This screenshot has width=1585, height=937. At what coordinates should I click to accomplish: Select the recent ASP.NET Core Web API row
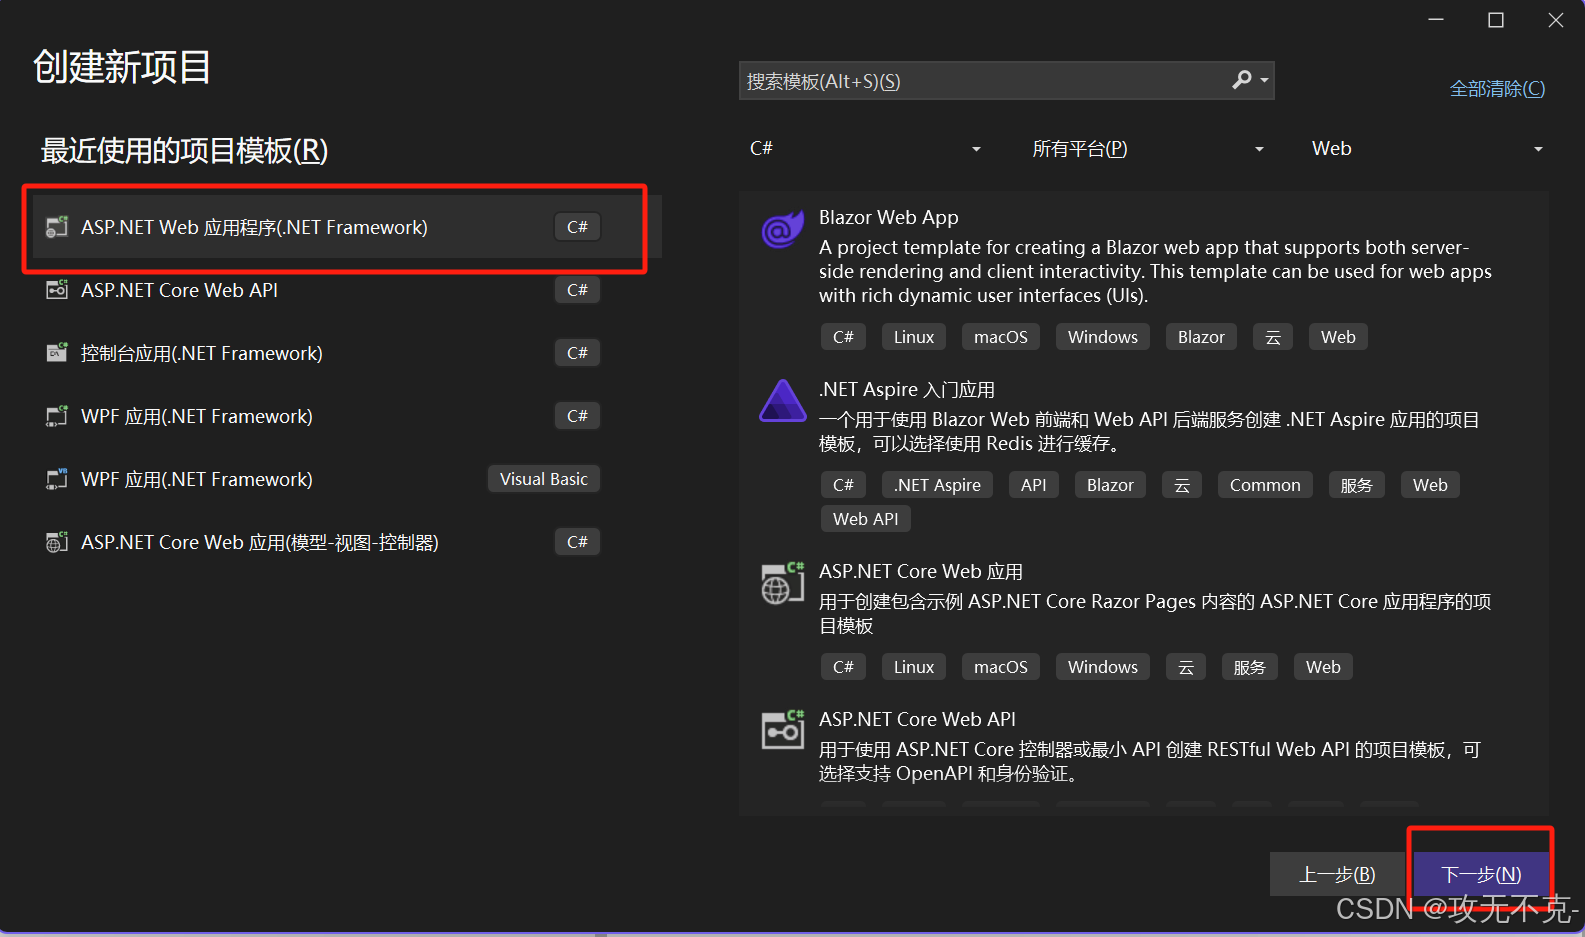346,290
